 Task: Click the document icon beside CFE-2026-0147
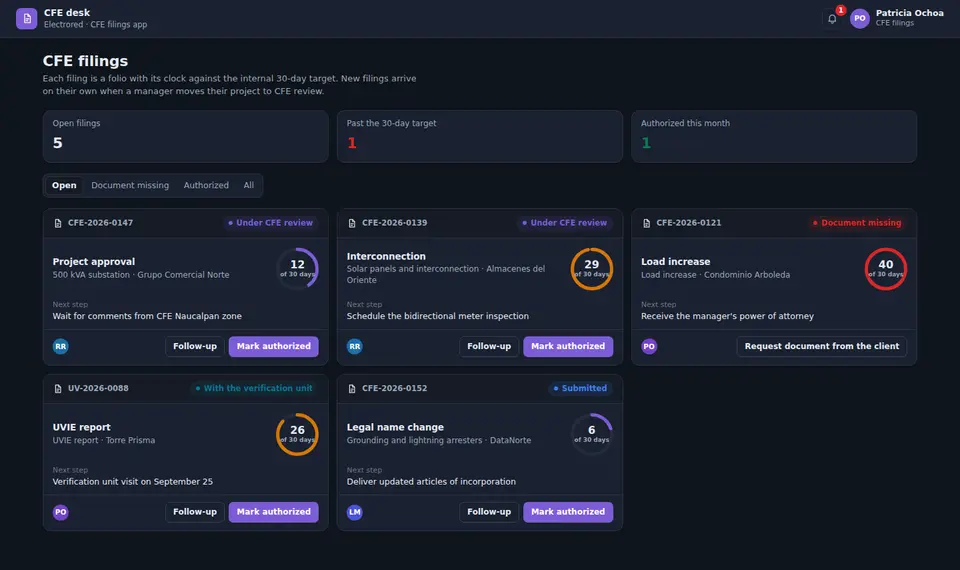pos(58,223)
